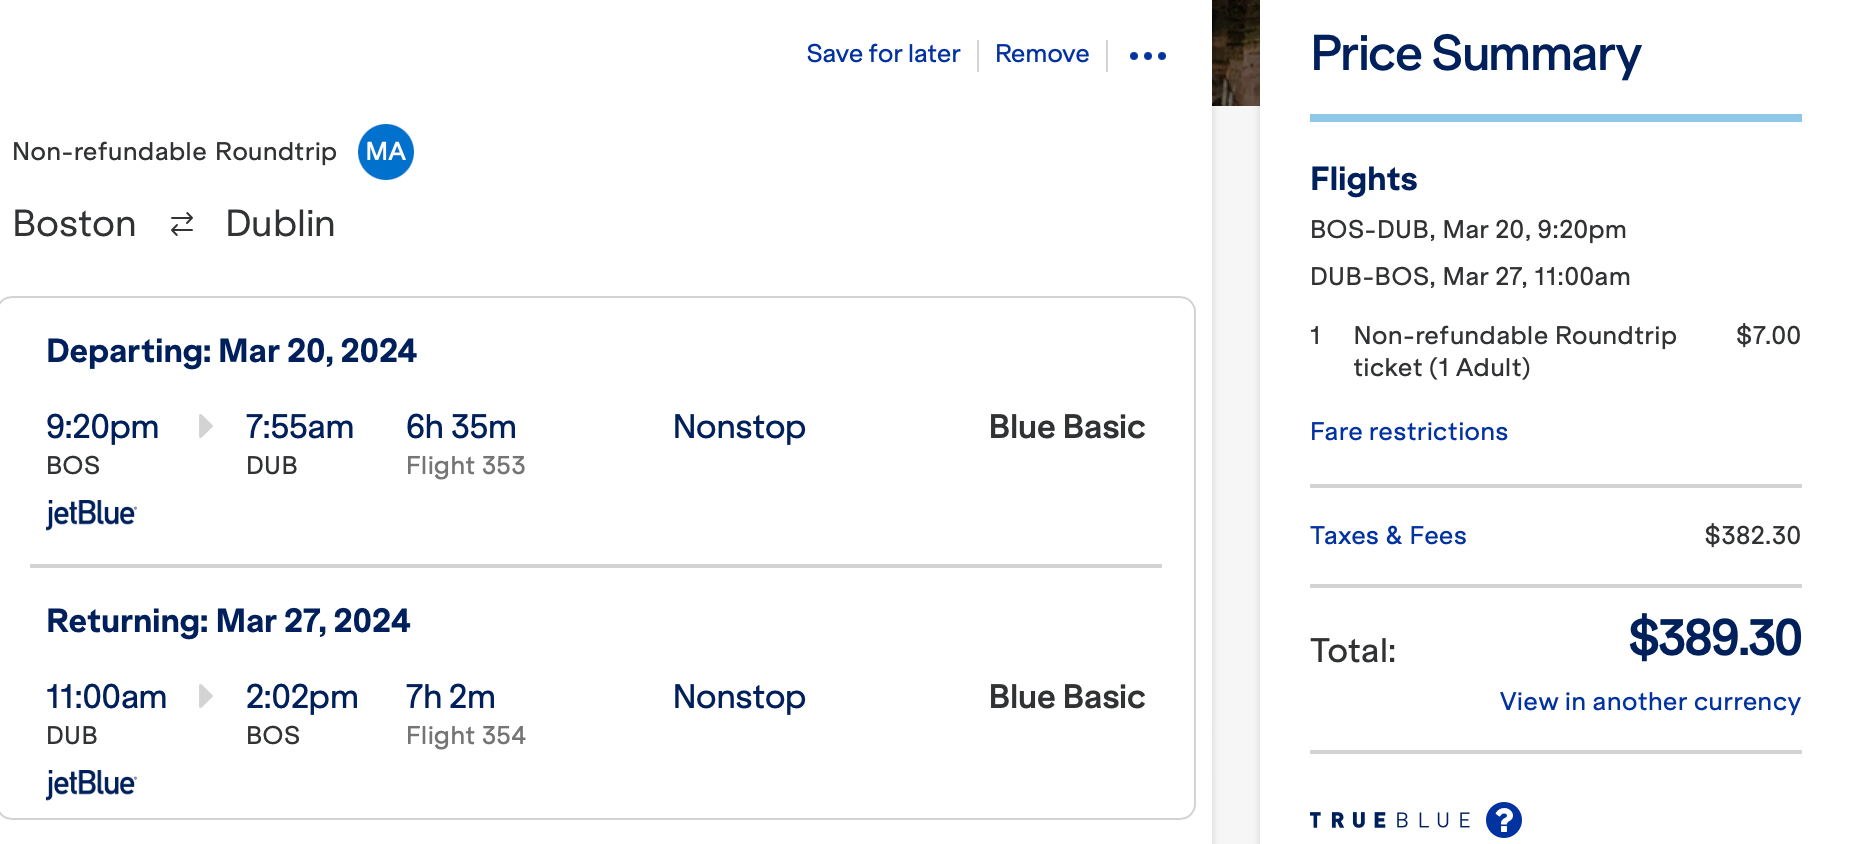1852x844 pixels.
Task: Select Flight 354 number text
Action: pyautogui.click(x=466, y=736)
